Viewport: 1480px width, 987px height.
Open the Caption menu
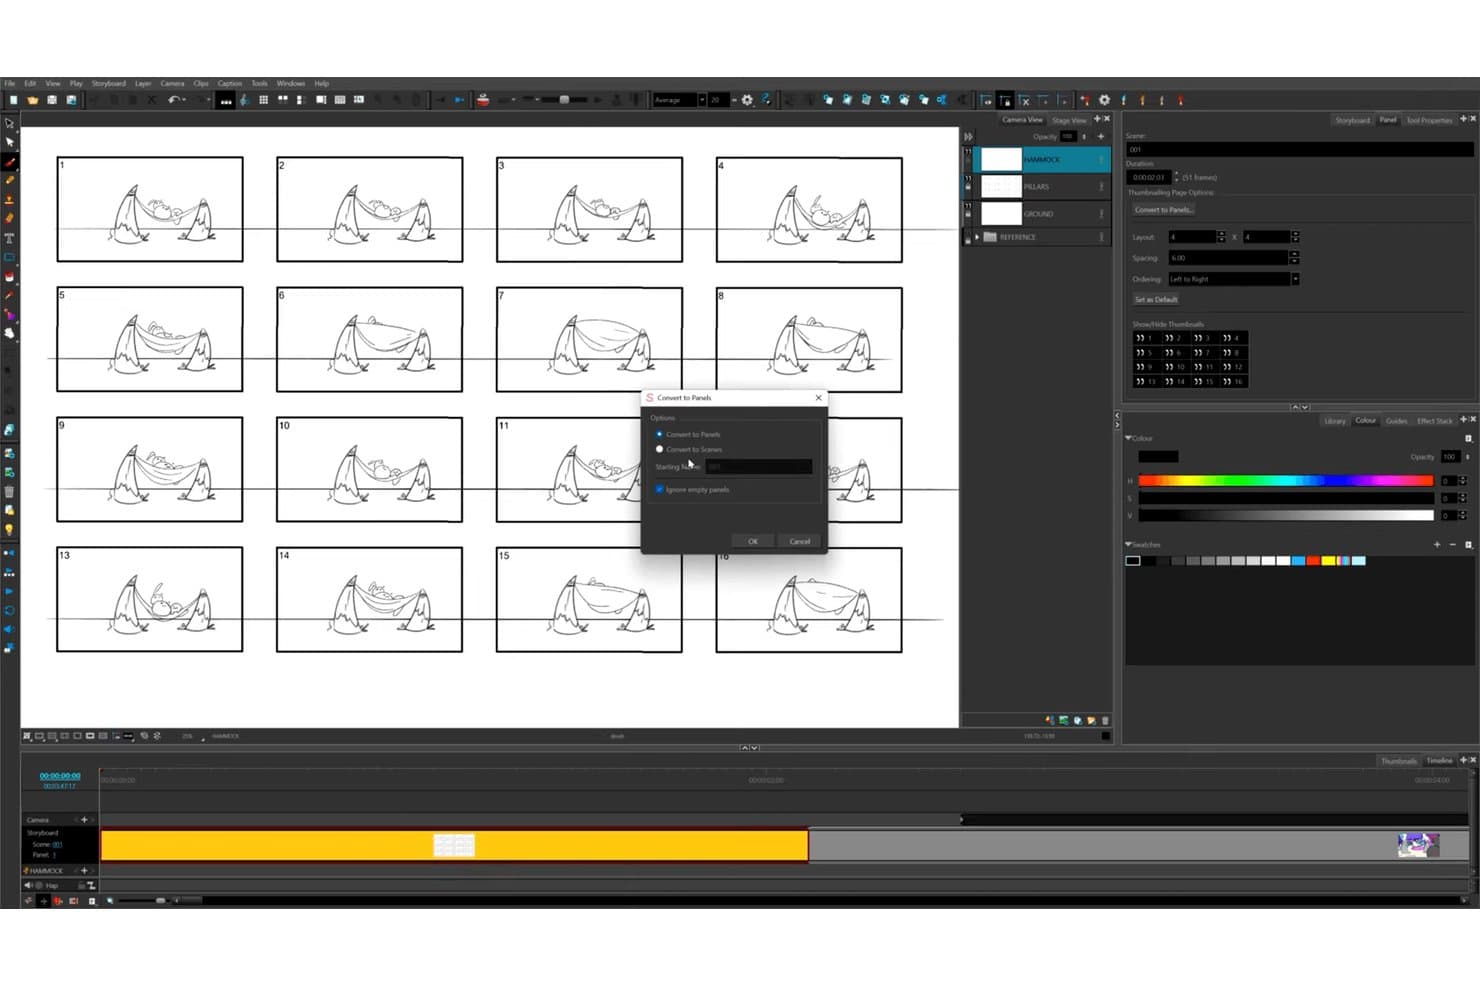coord(230,83)
